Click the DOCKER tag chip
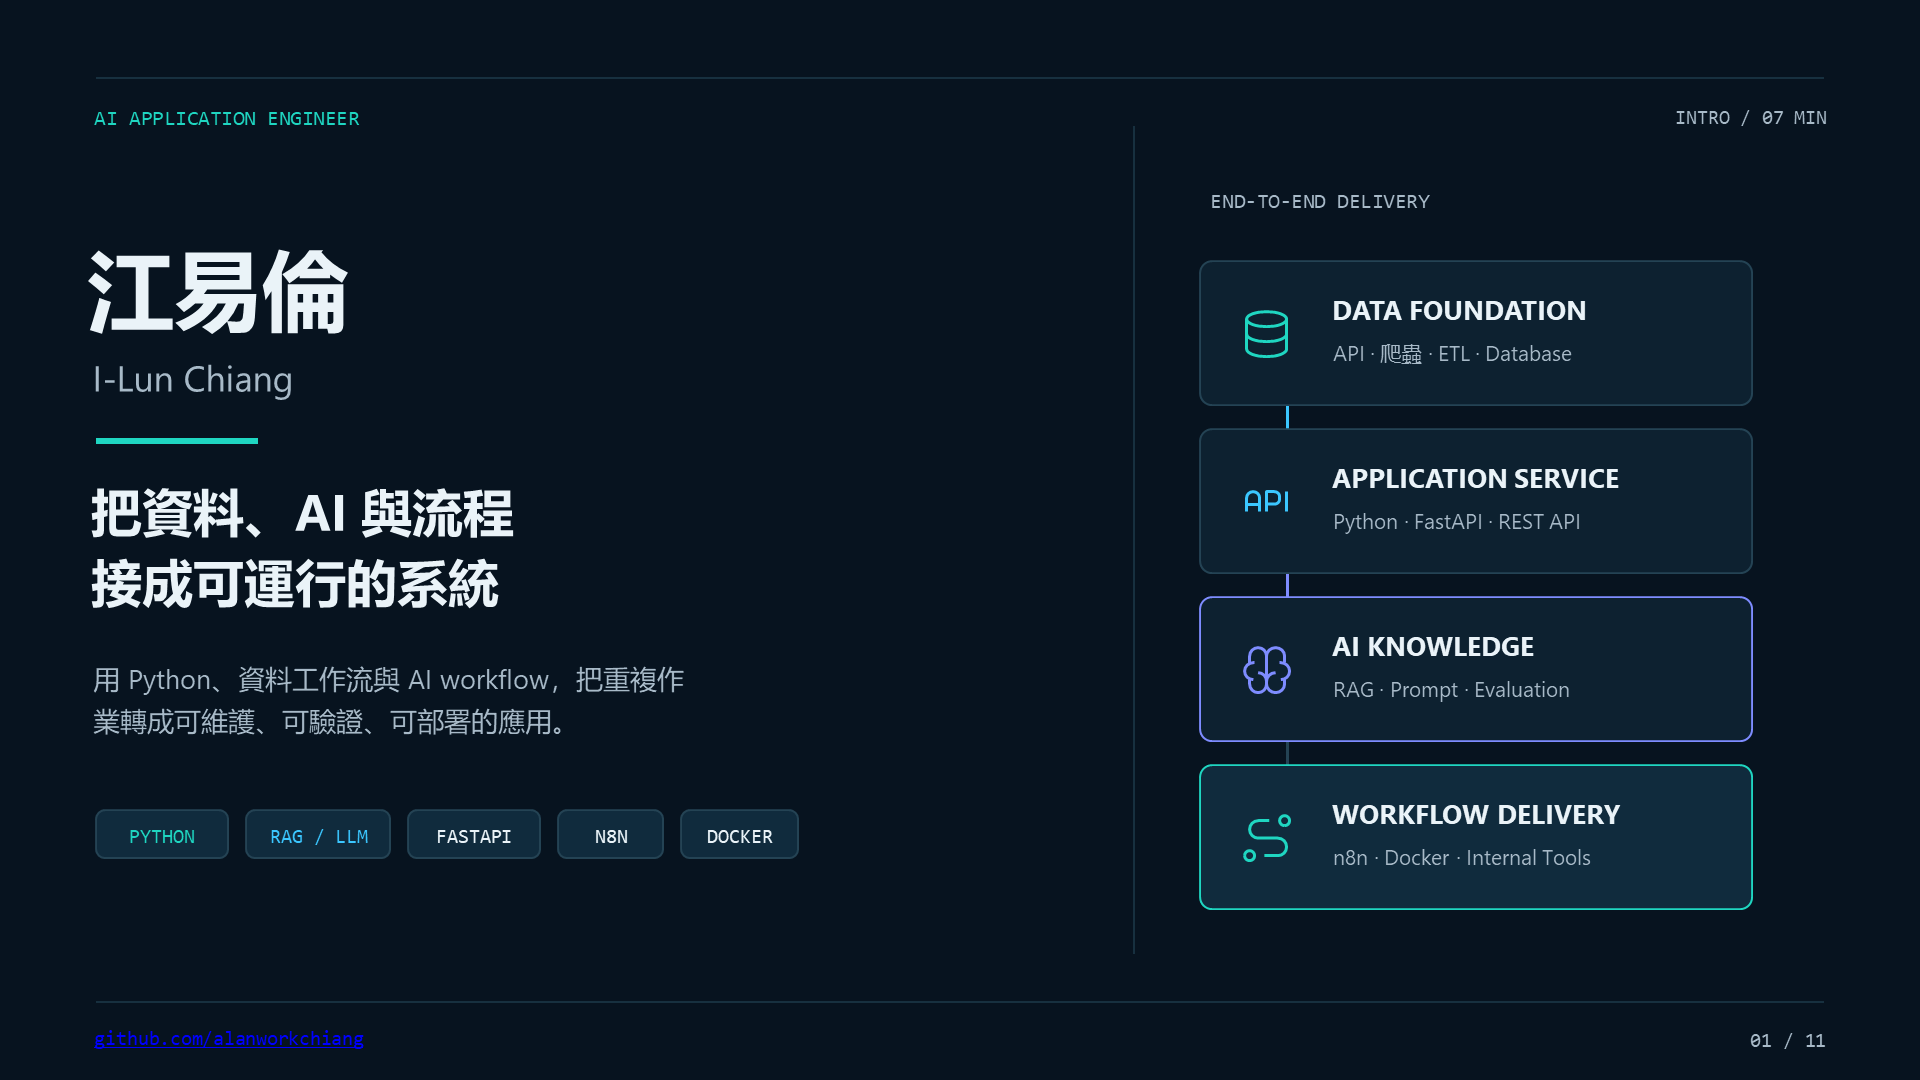 [739, 835]
